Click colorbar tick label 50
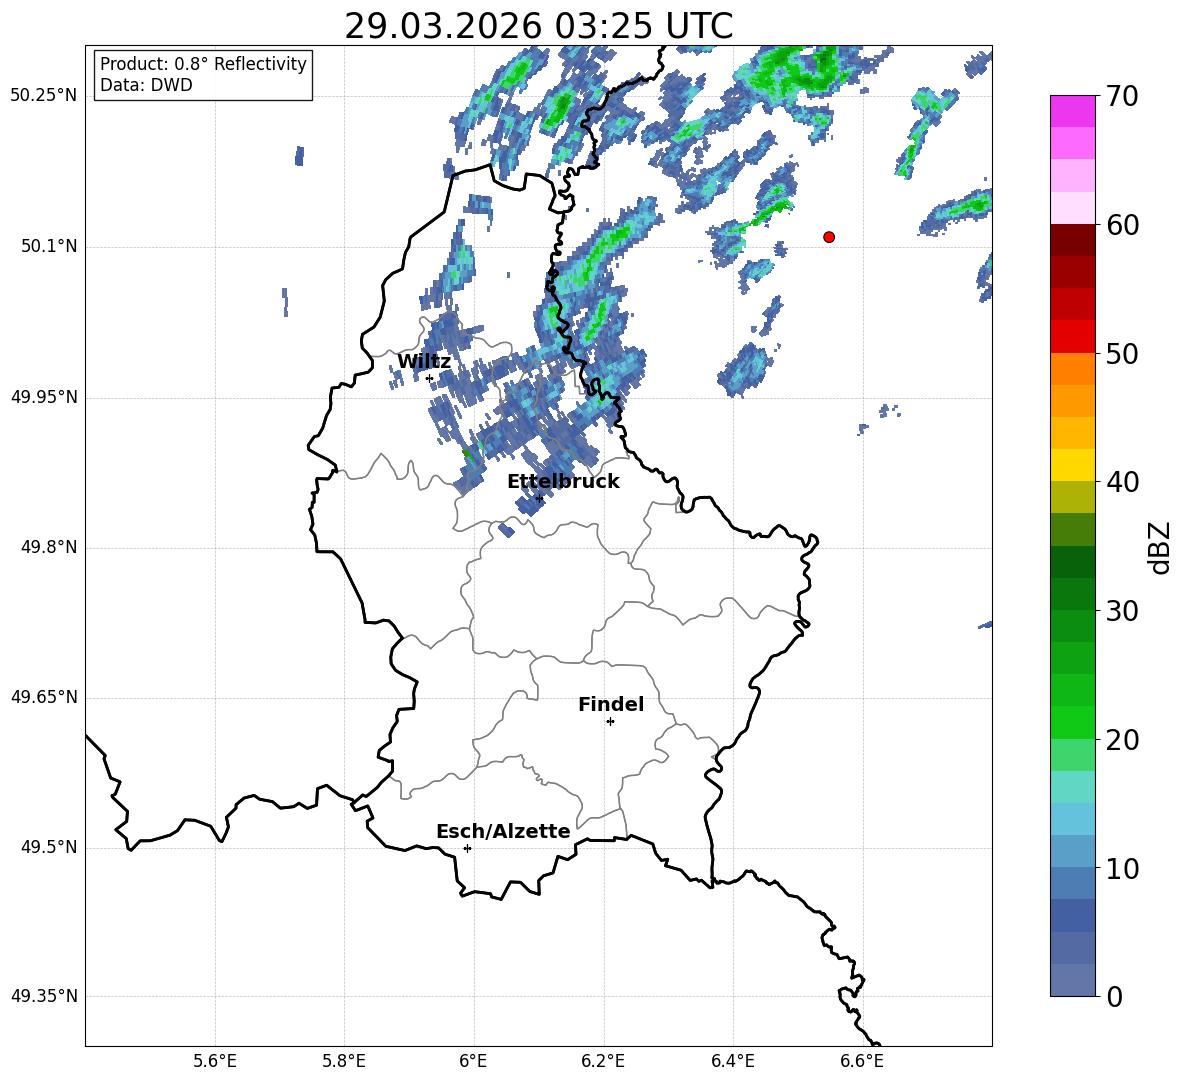Image resolution: width=1184 pixels, height=1081 pixels. click(x=1122, y=353)
